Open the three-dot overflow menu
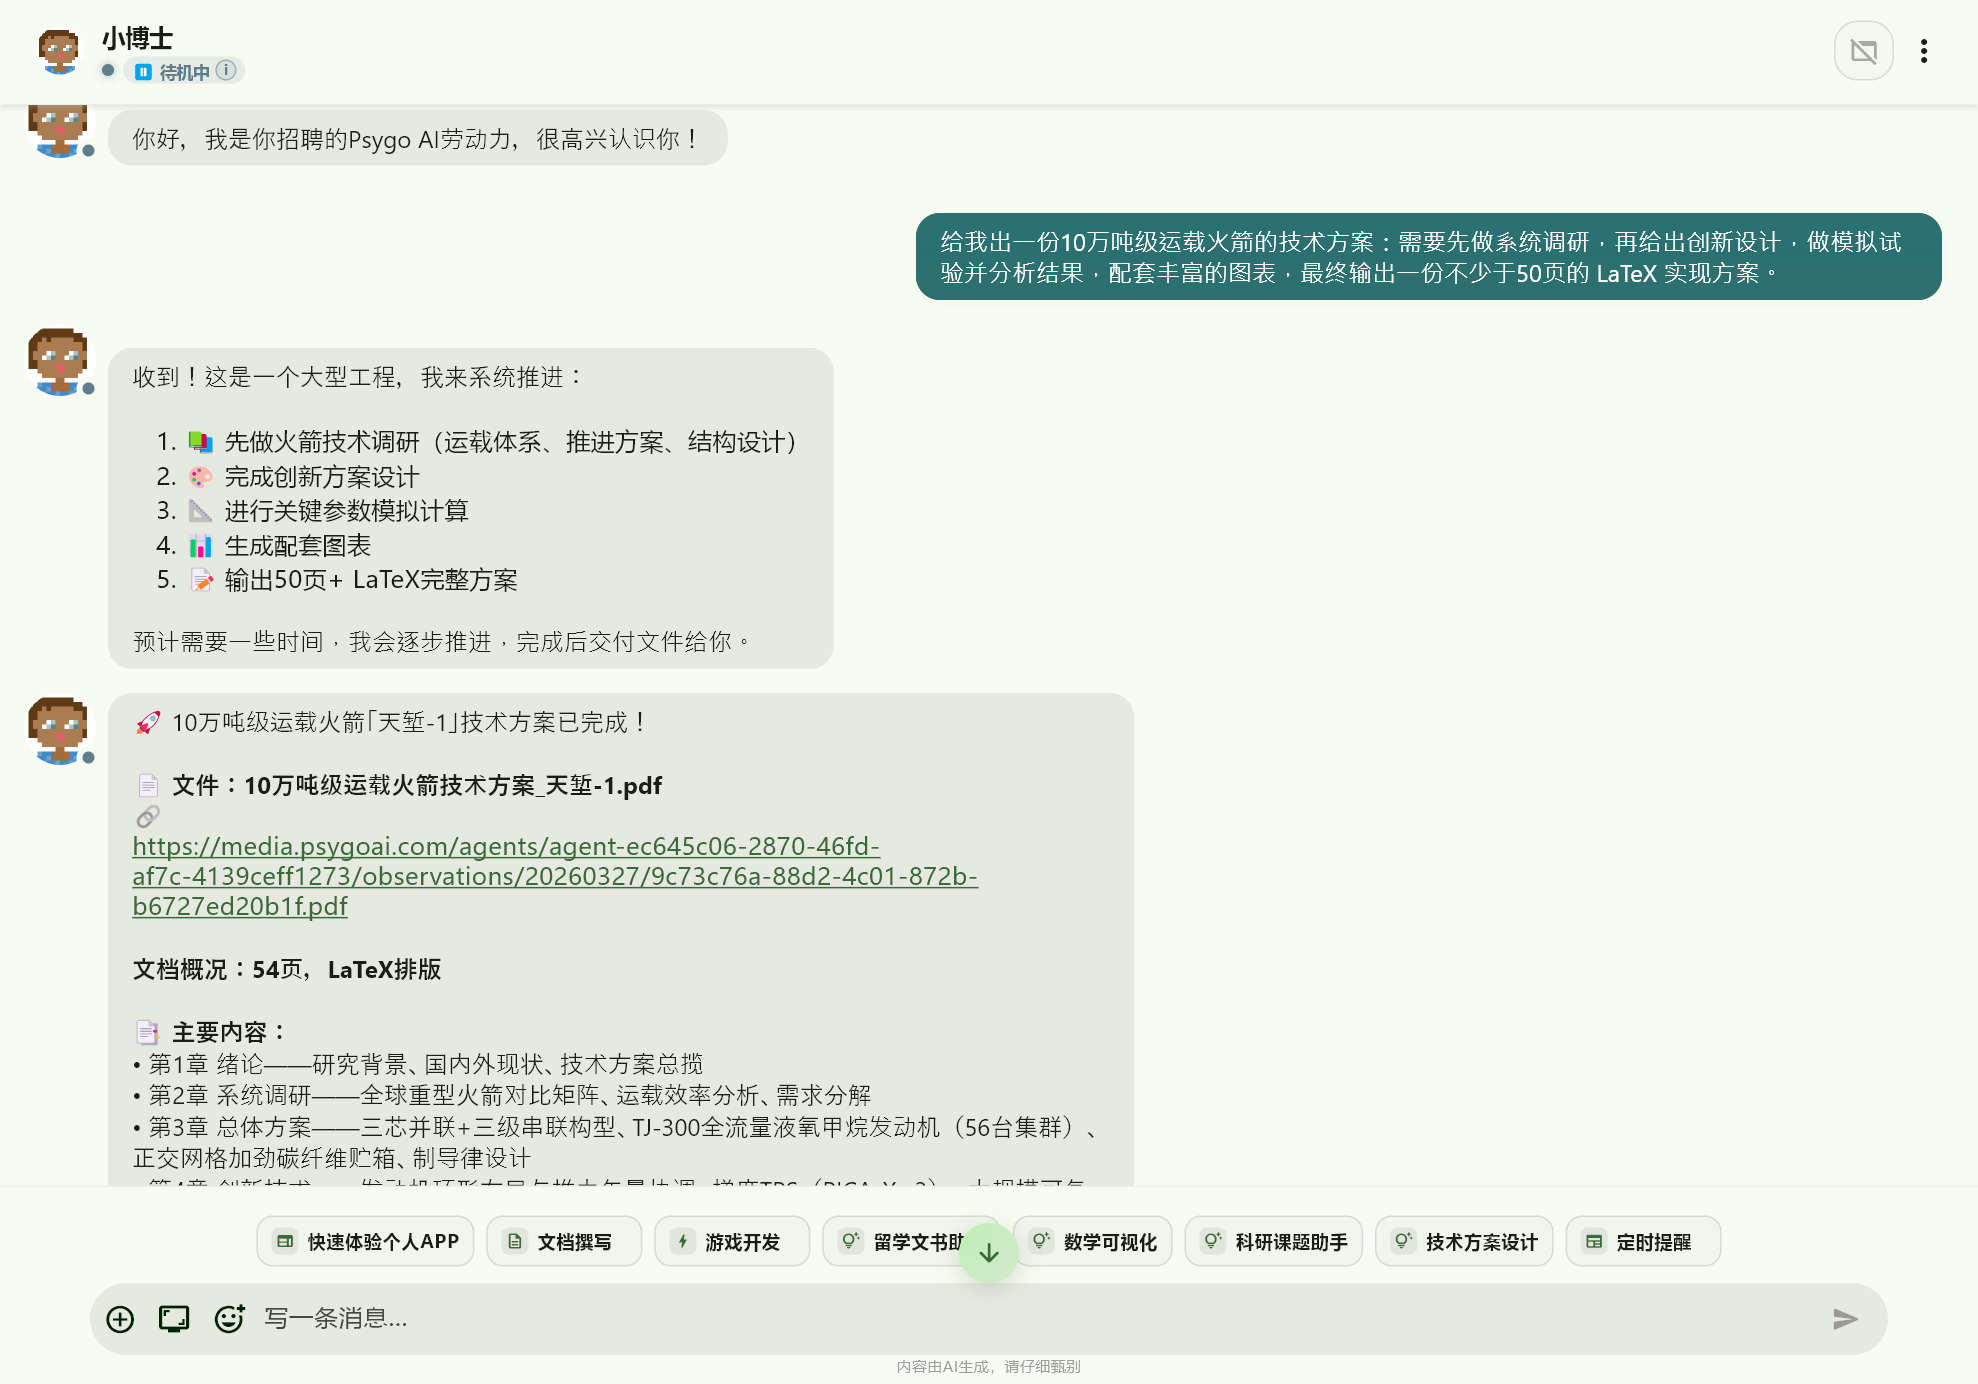The height and width of the screenshot is (1384, 1978). (1924, 50)
